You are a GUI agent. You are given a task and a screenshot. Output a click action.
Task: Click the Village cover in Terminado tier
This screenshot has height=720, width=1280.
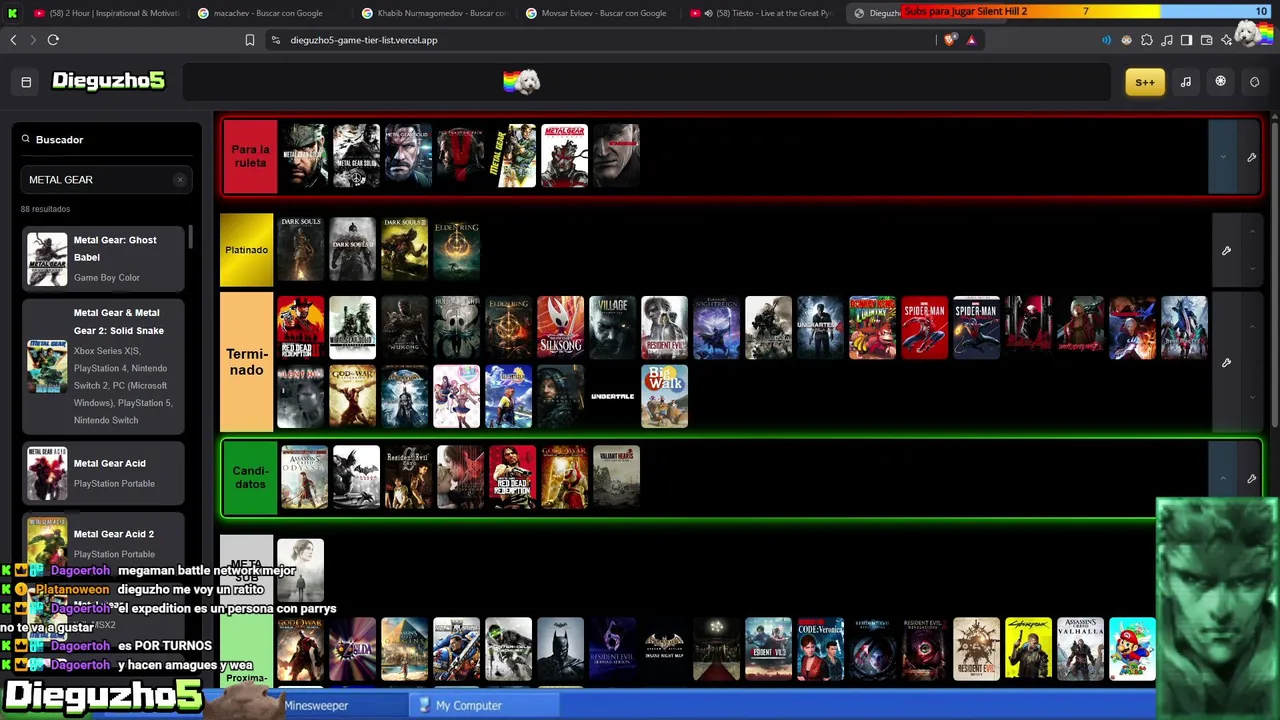point(613,327)
